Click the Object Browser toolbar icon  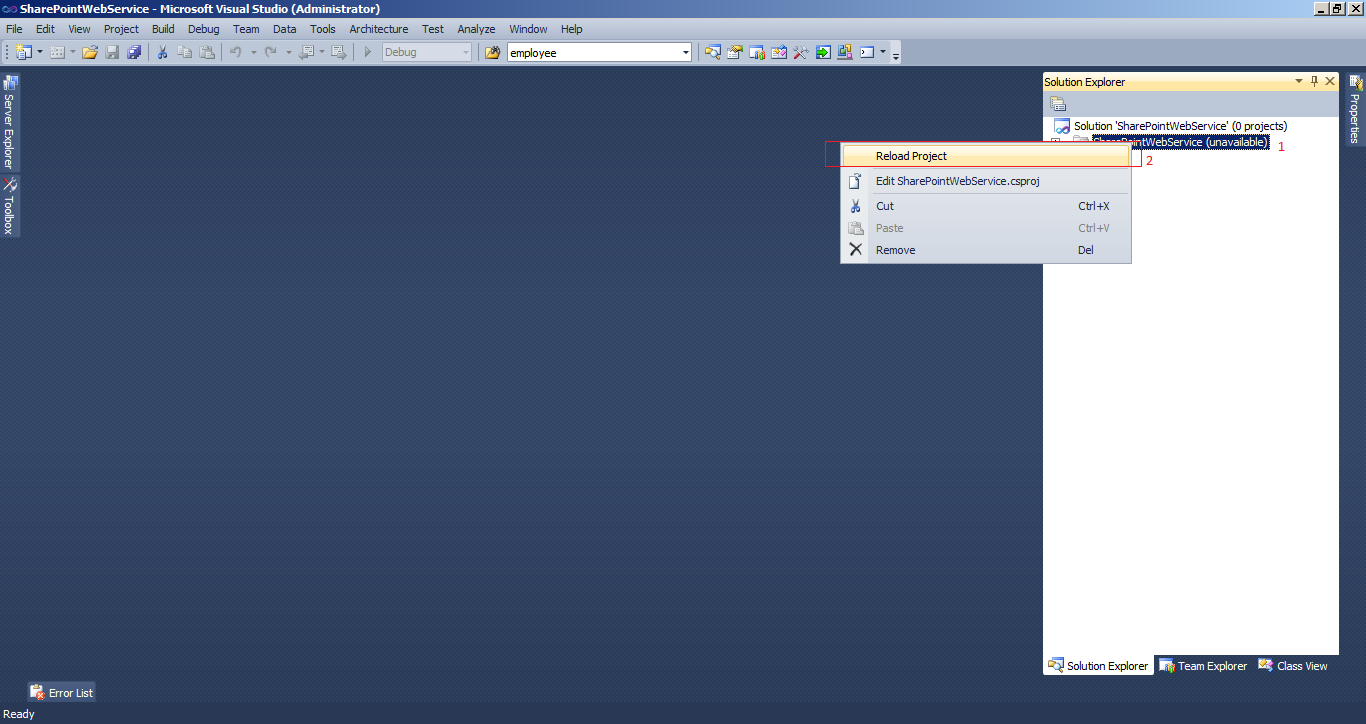(779, 52)
